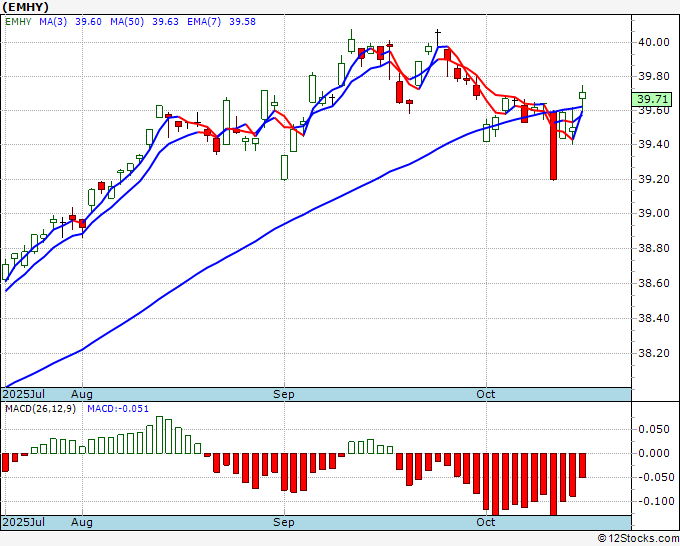
Task: Click Oct on the MACD panel date axis
Action: click(485, 522)
